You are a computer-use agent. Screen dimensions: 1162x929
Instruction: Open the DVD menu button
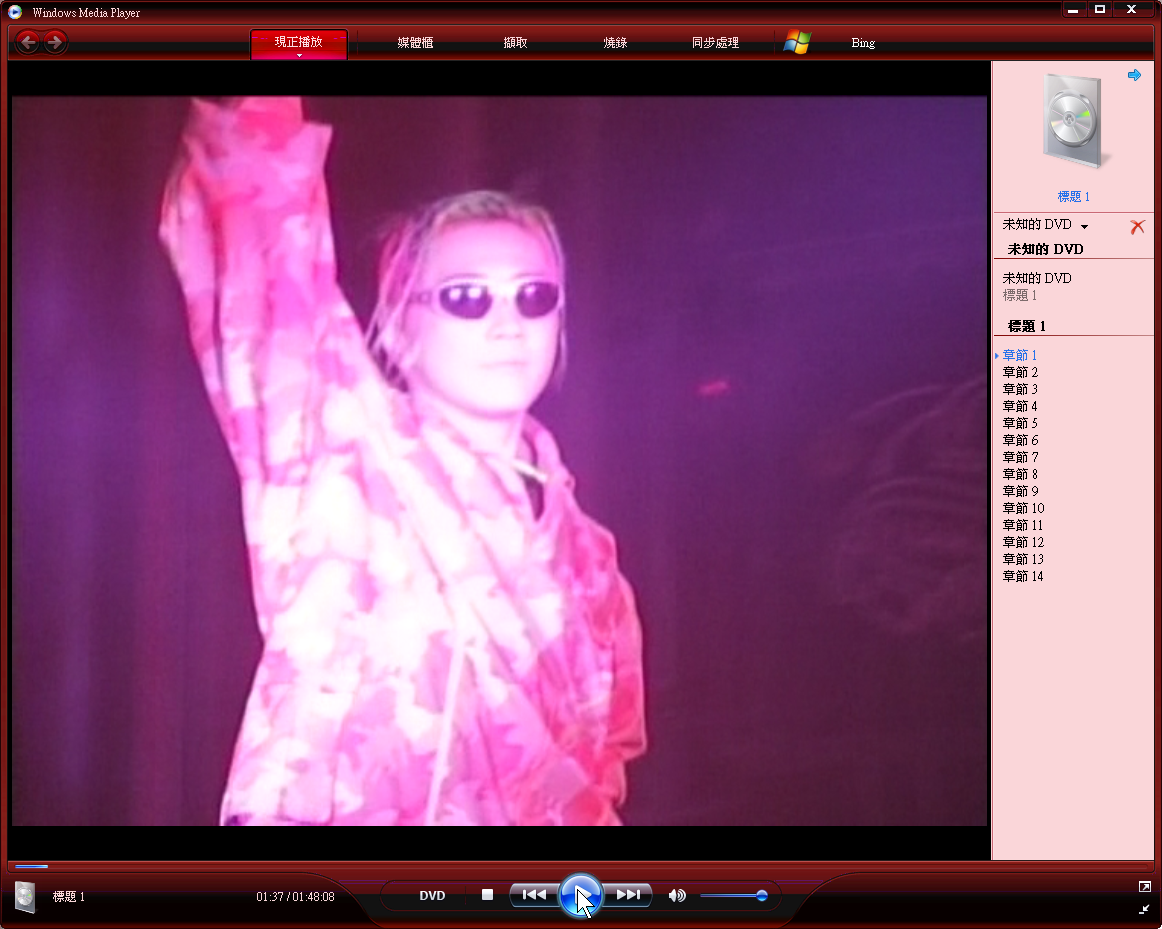[432, 896]
